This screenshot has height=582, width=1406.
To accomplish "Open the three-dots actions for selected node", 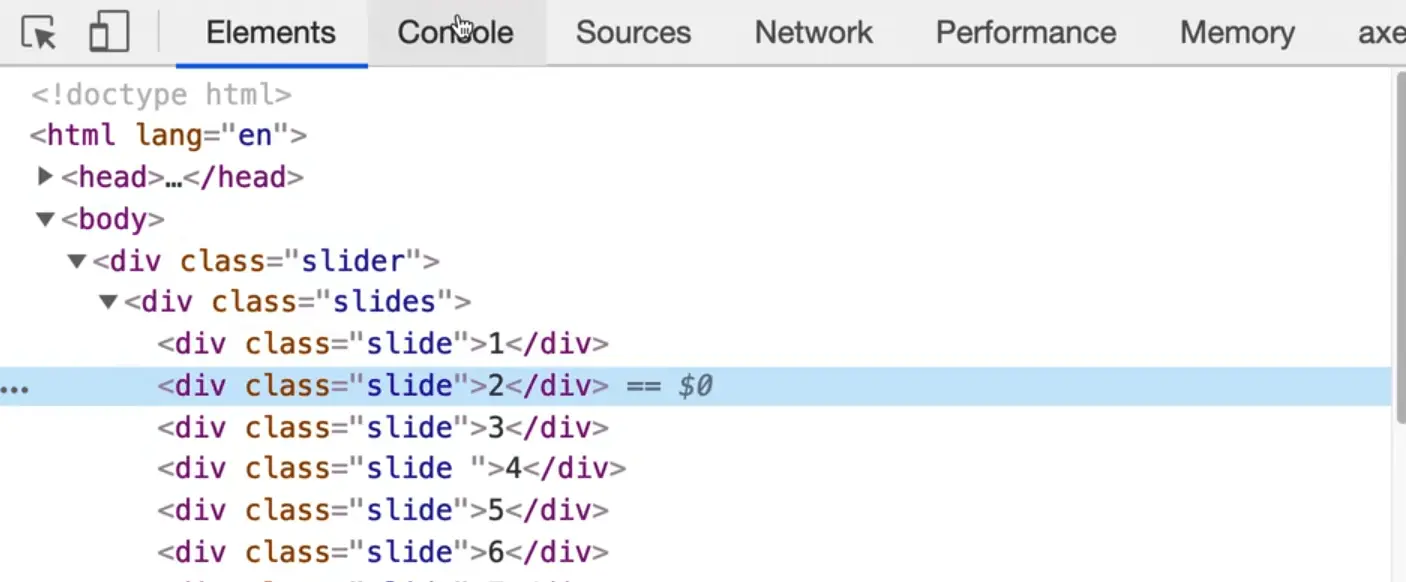I will [x=14, y=387].
